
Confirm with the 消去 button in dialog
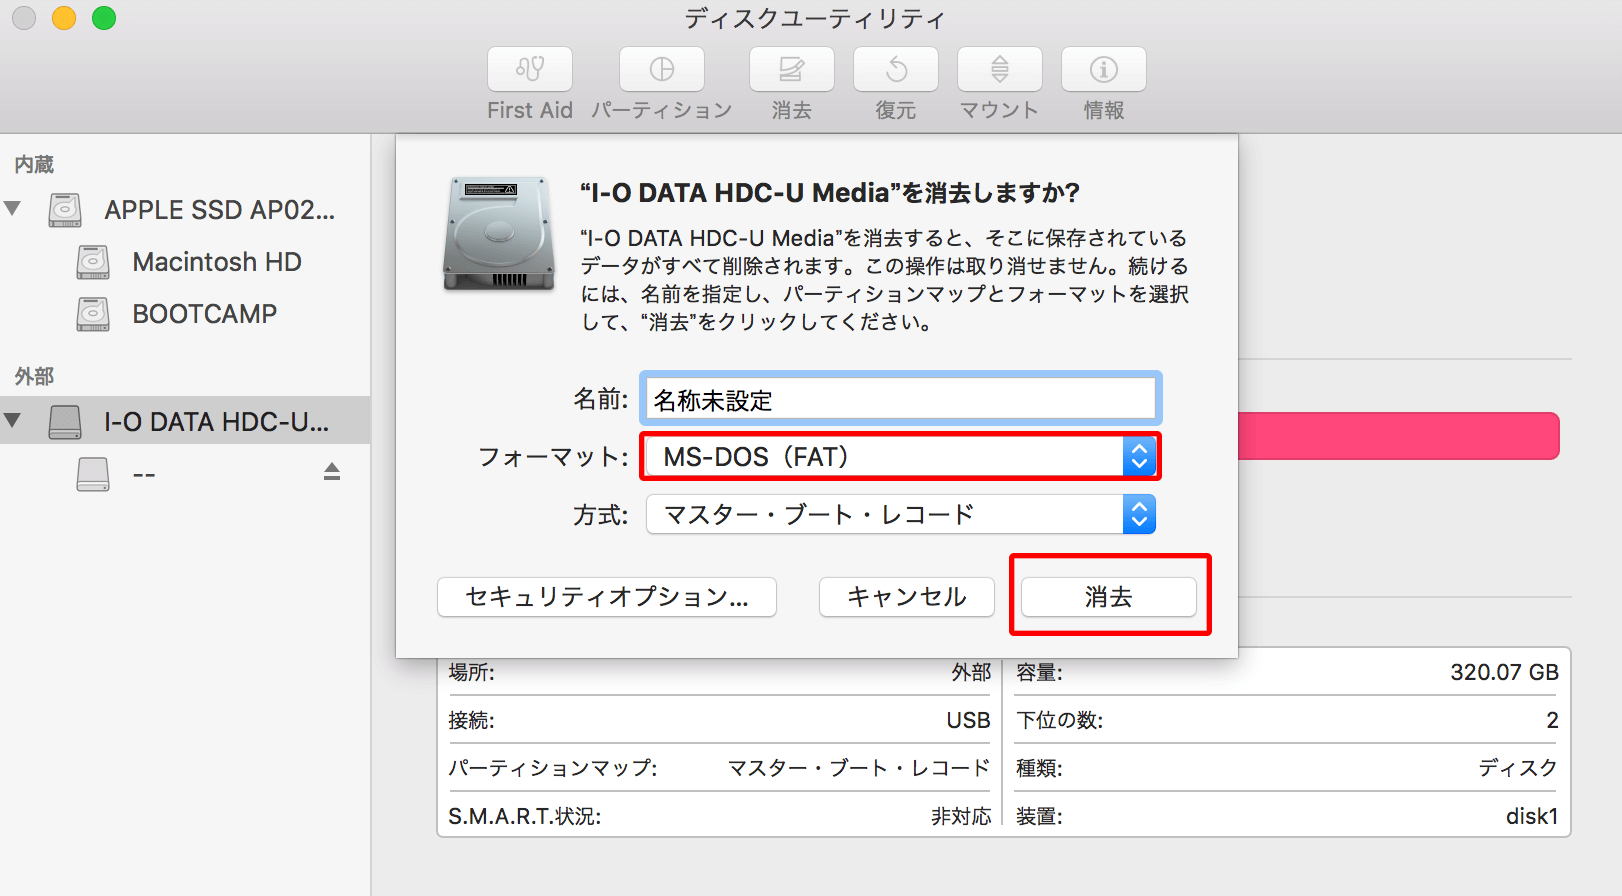[1109, 597]
